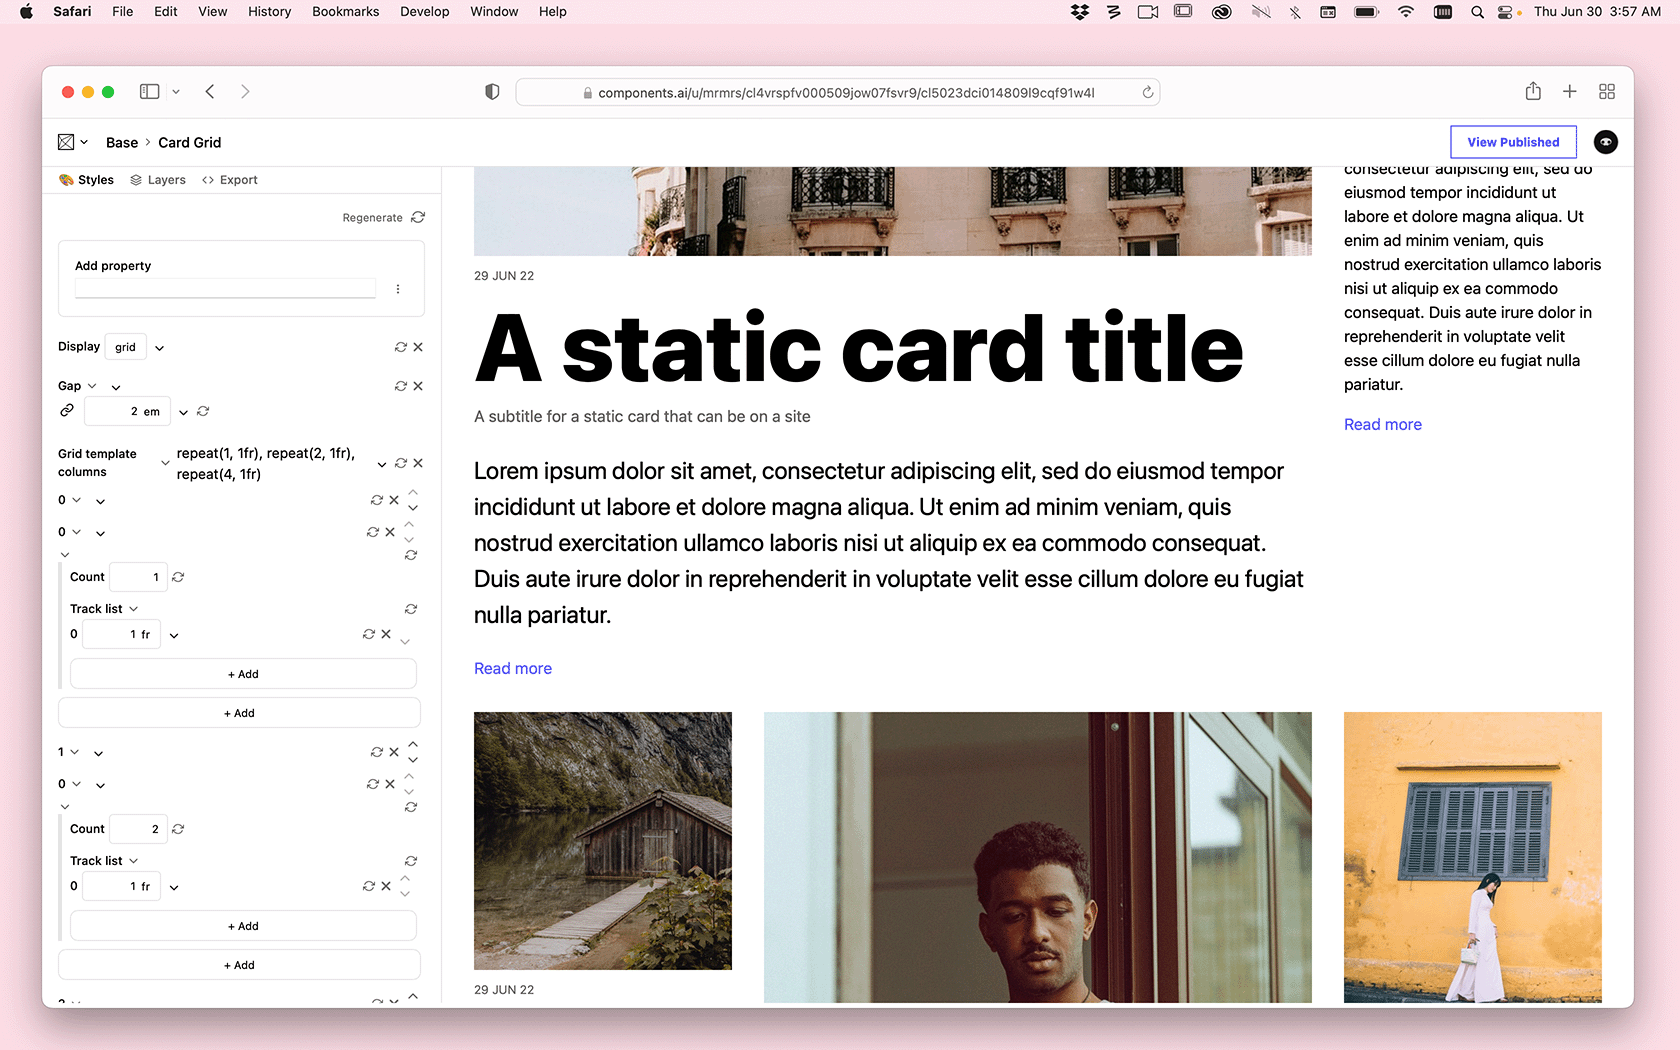Open Spotlight search in menu bar

[x=1477, y=12]
